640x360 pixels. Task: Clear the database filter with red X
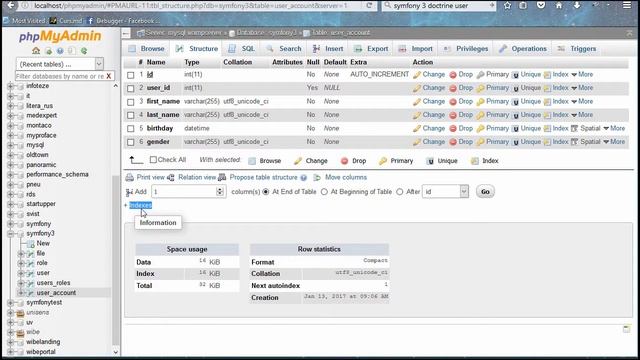click(x=109, y=76)
